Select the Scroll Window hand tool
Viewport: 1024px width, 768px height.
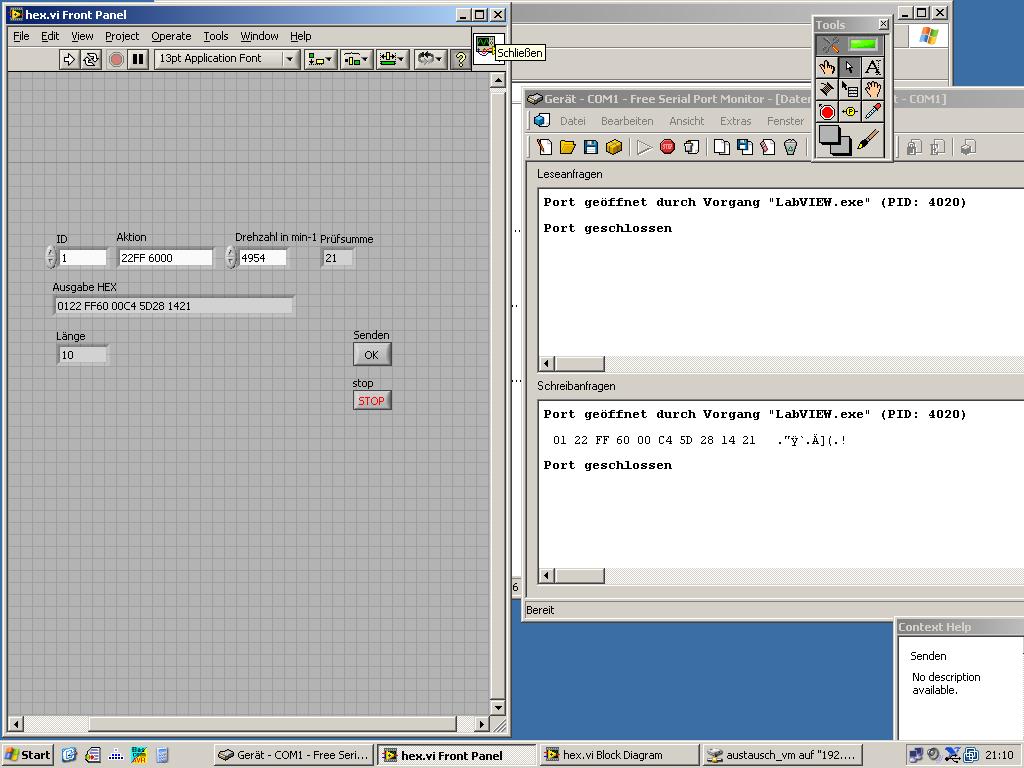(872, 89)
